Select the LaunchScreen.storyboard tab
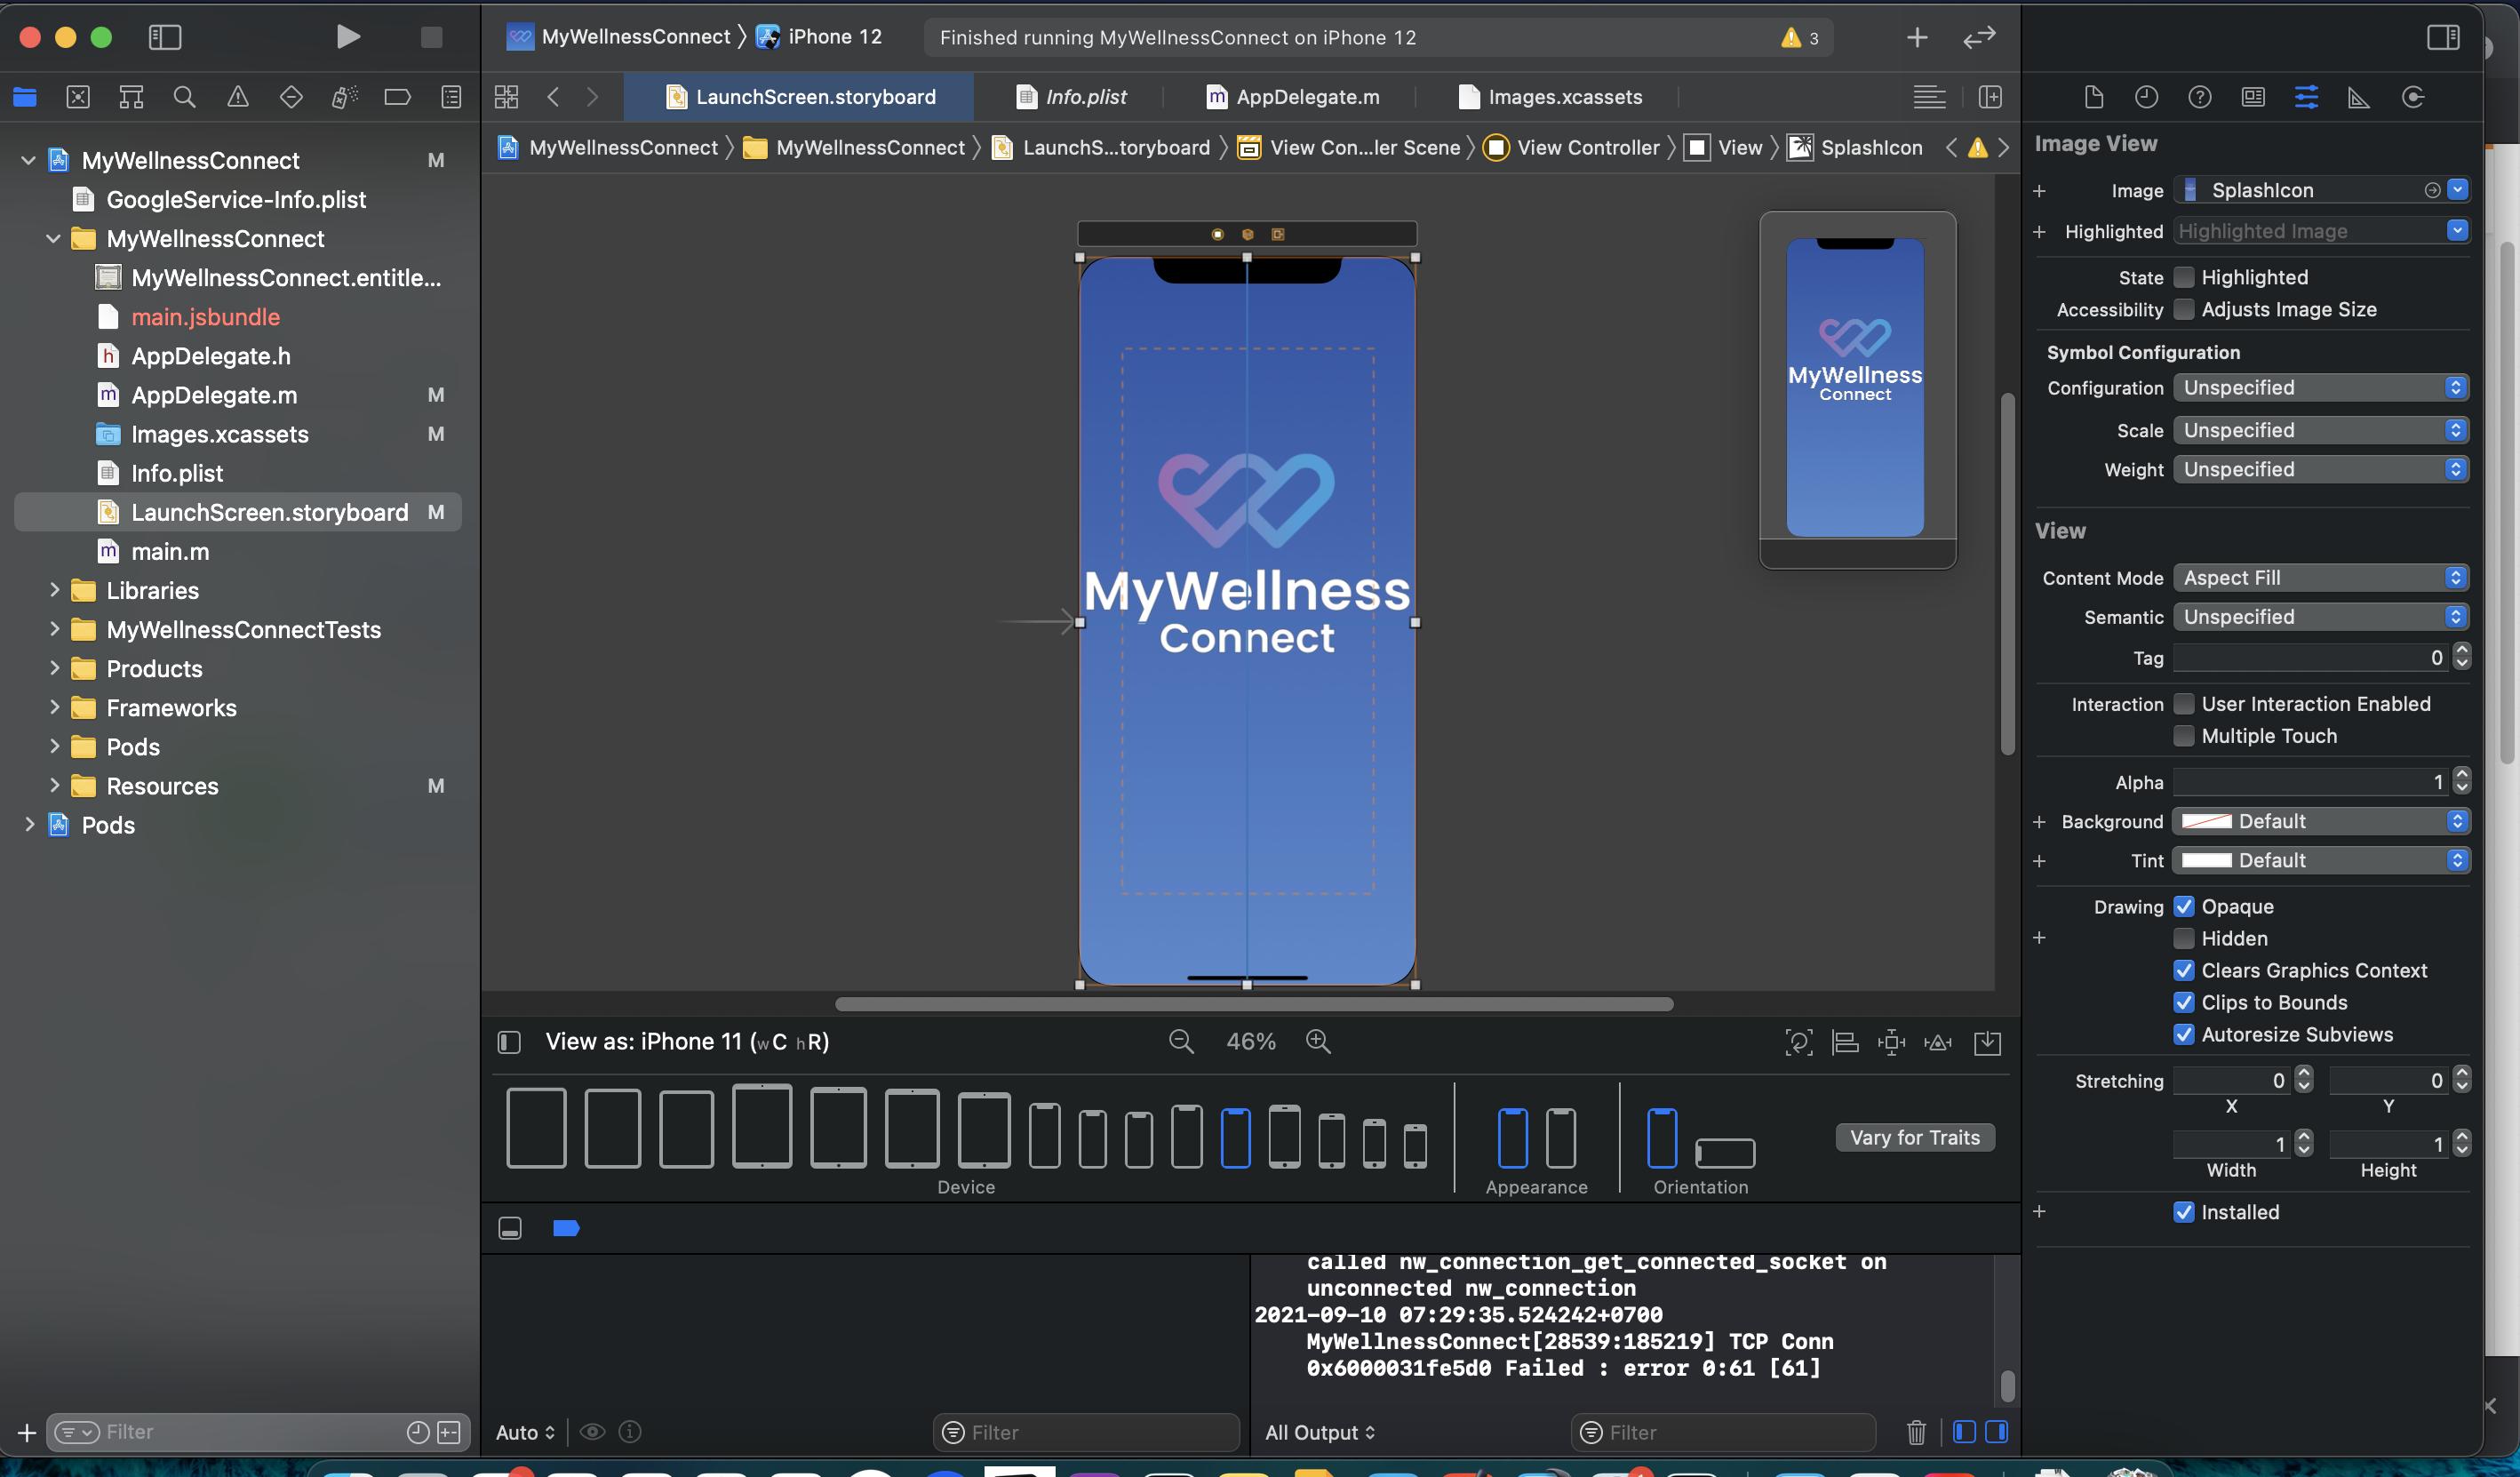The image size is (2520, 1477). tap(800, 97)
